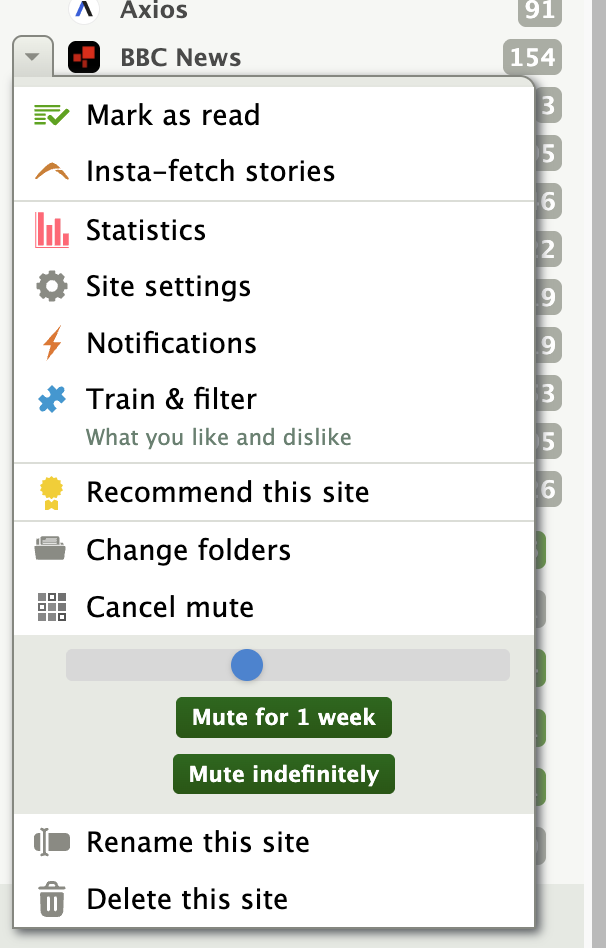Choose Rename this site from menu
Screen dimensions: 606x948
click(x=198, y=842)
